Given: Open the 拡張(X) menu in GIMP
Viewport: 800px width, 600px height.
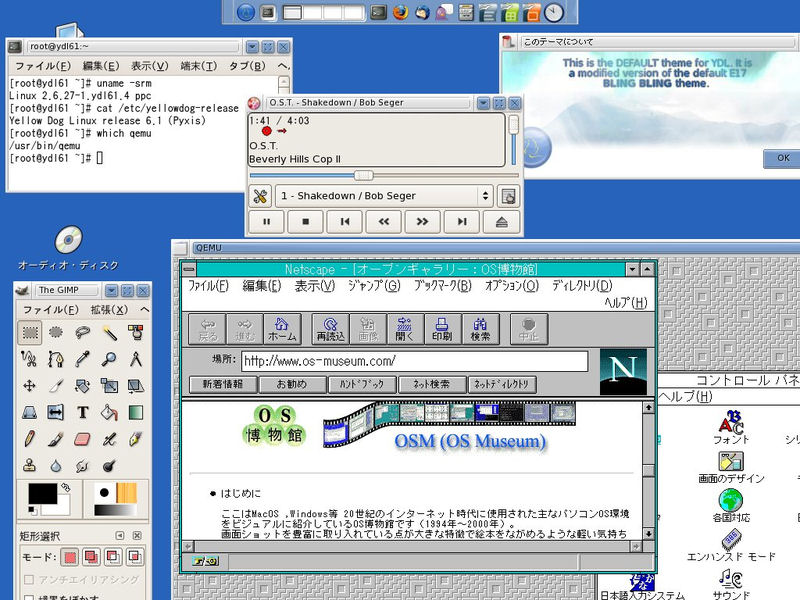Looking at the screenshot, I should tap(109, 310).
